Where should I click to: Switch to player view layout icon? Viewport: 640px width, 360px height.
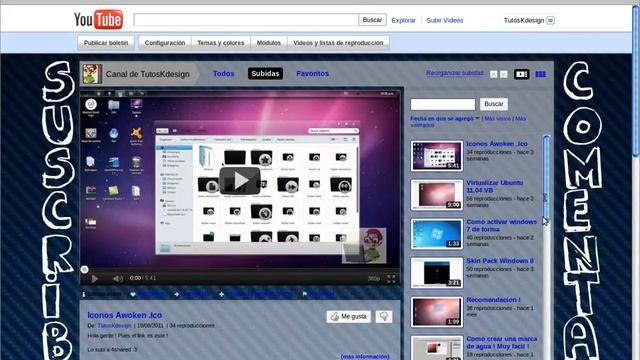tap(521, 74)
